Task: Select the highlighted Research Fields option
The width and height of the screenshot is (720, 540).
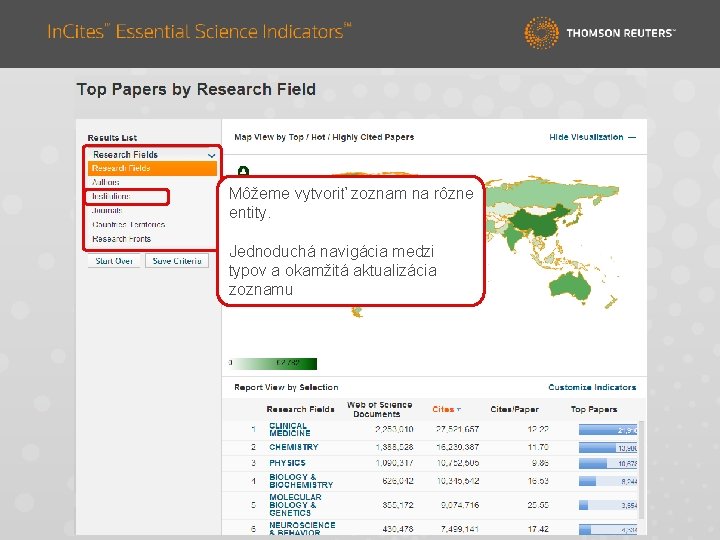Action: coord(152,169)
